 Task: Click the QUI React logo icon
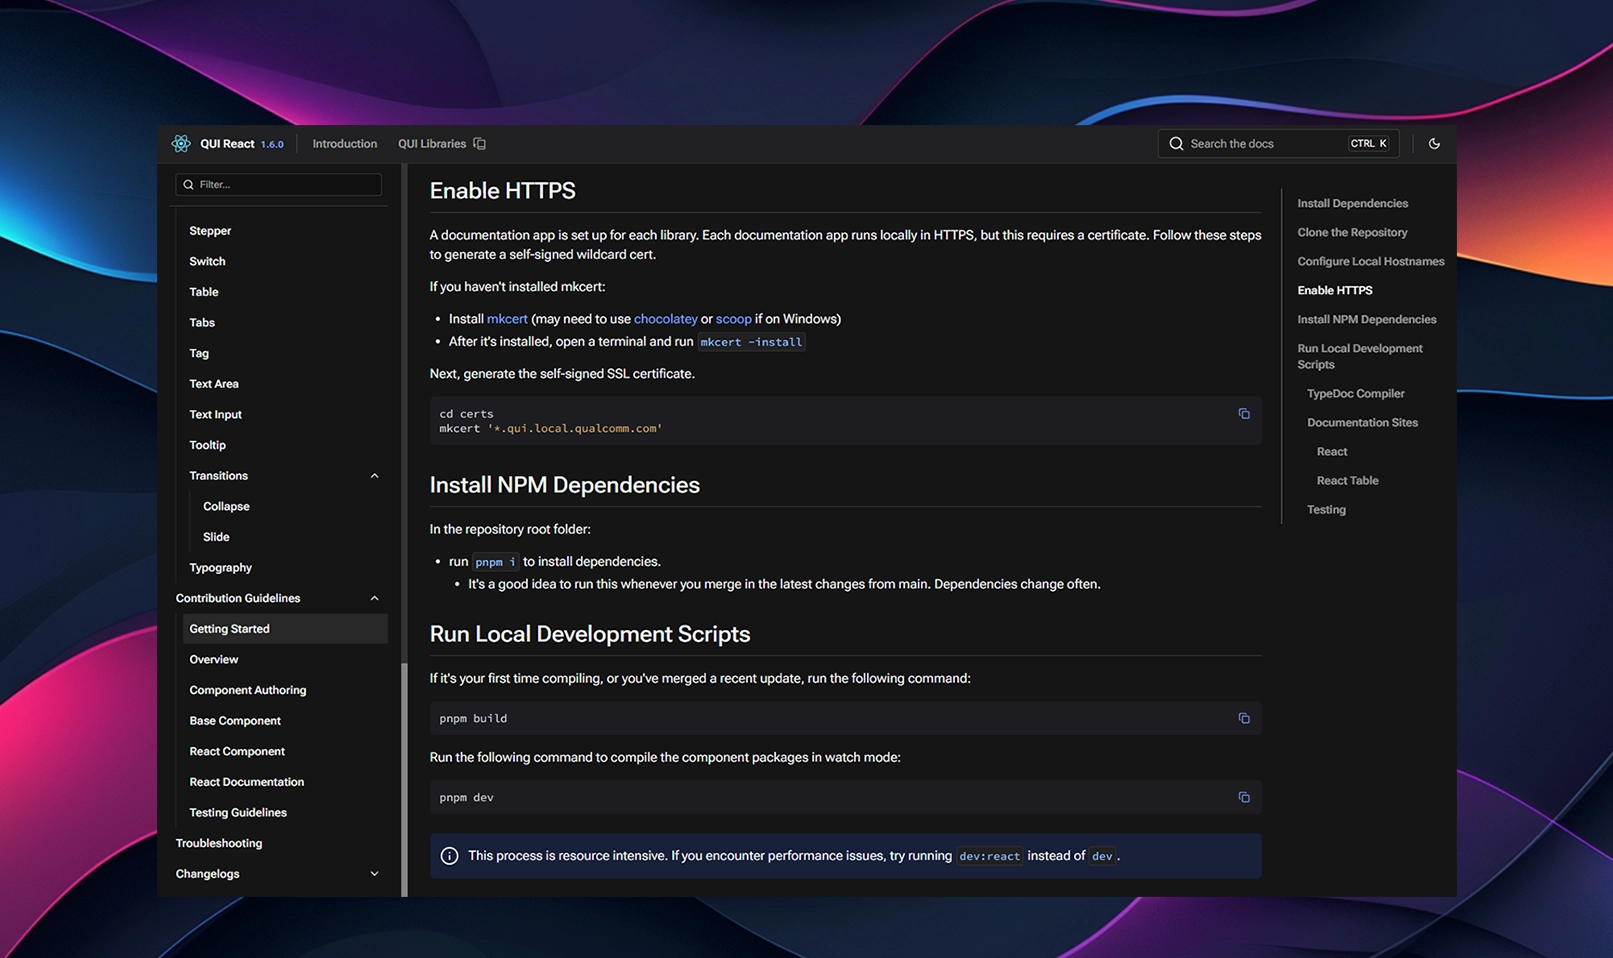coord(181,144)
